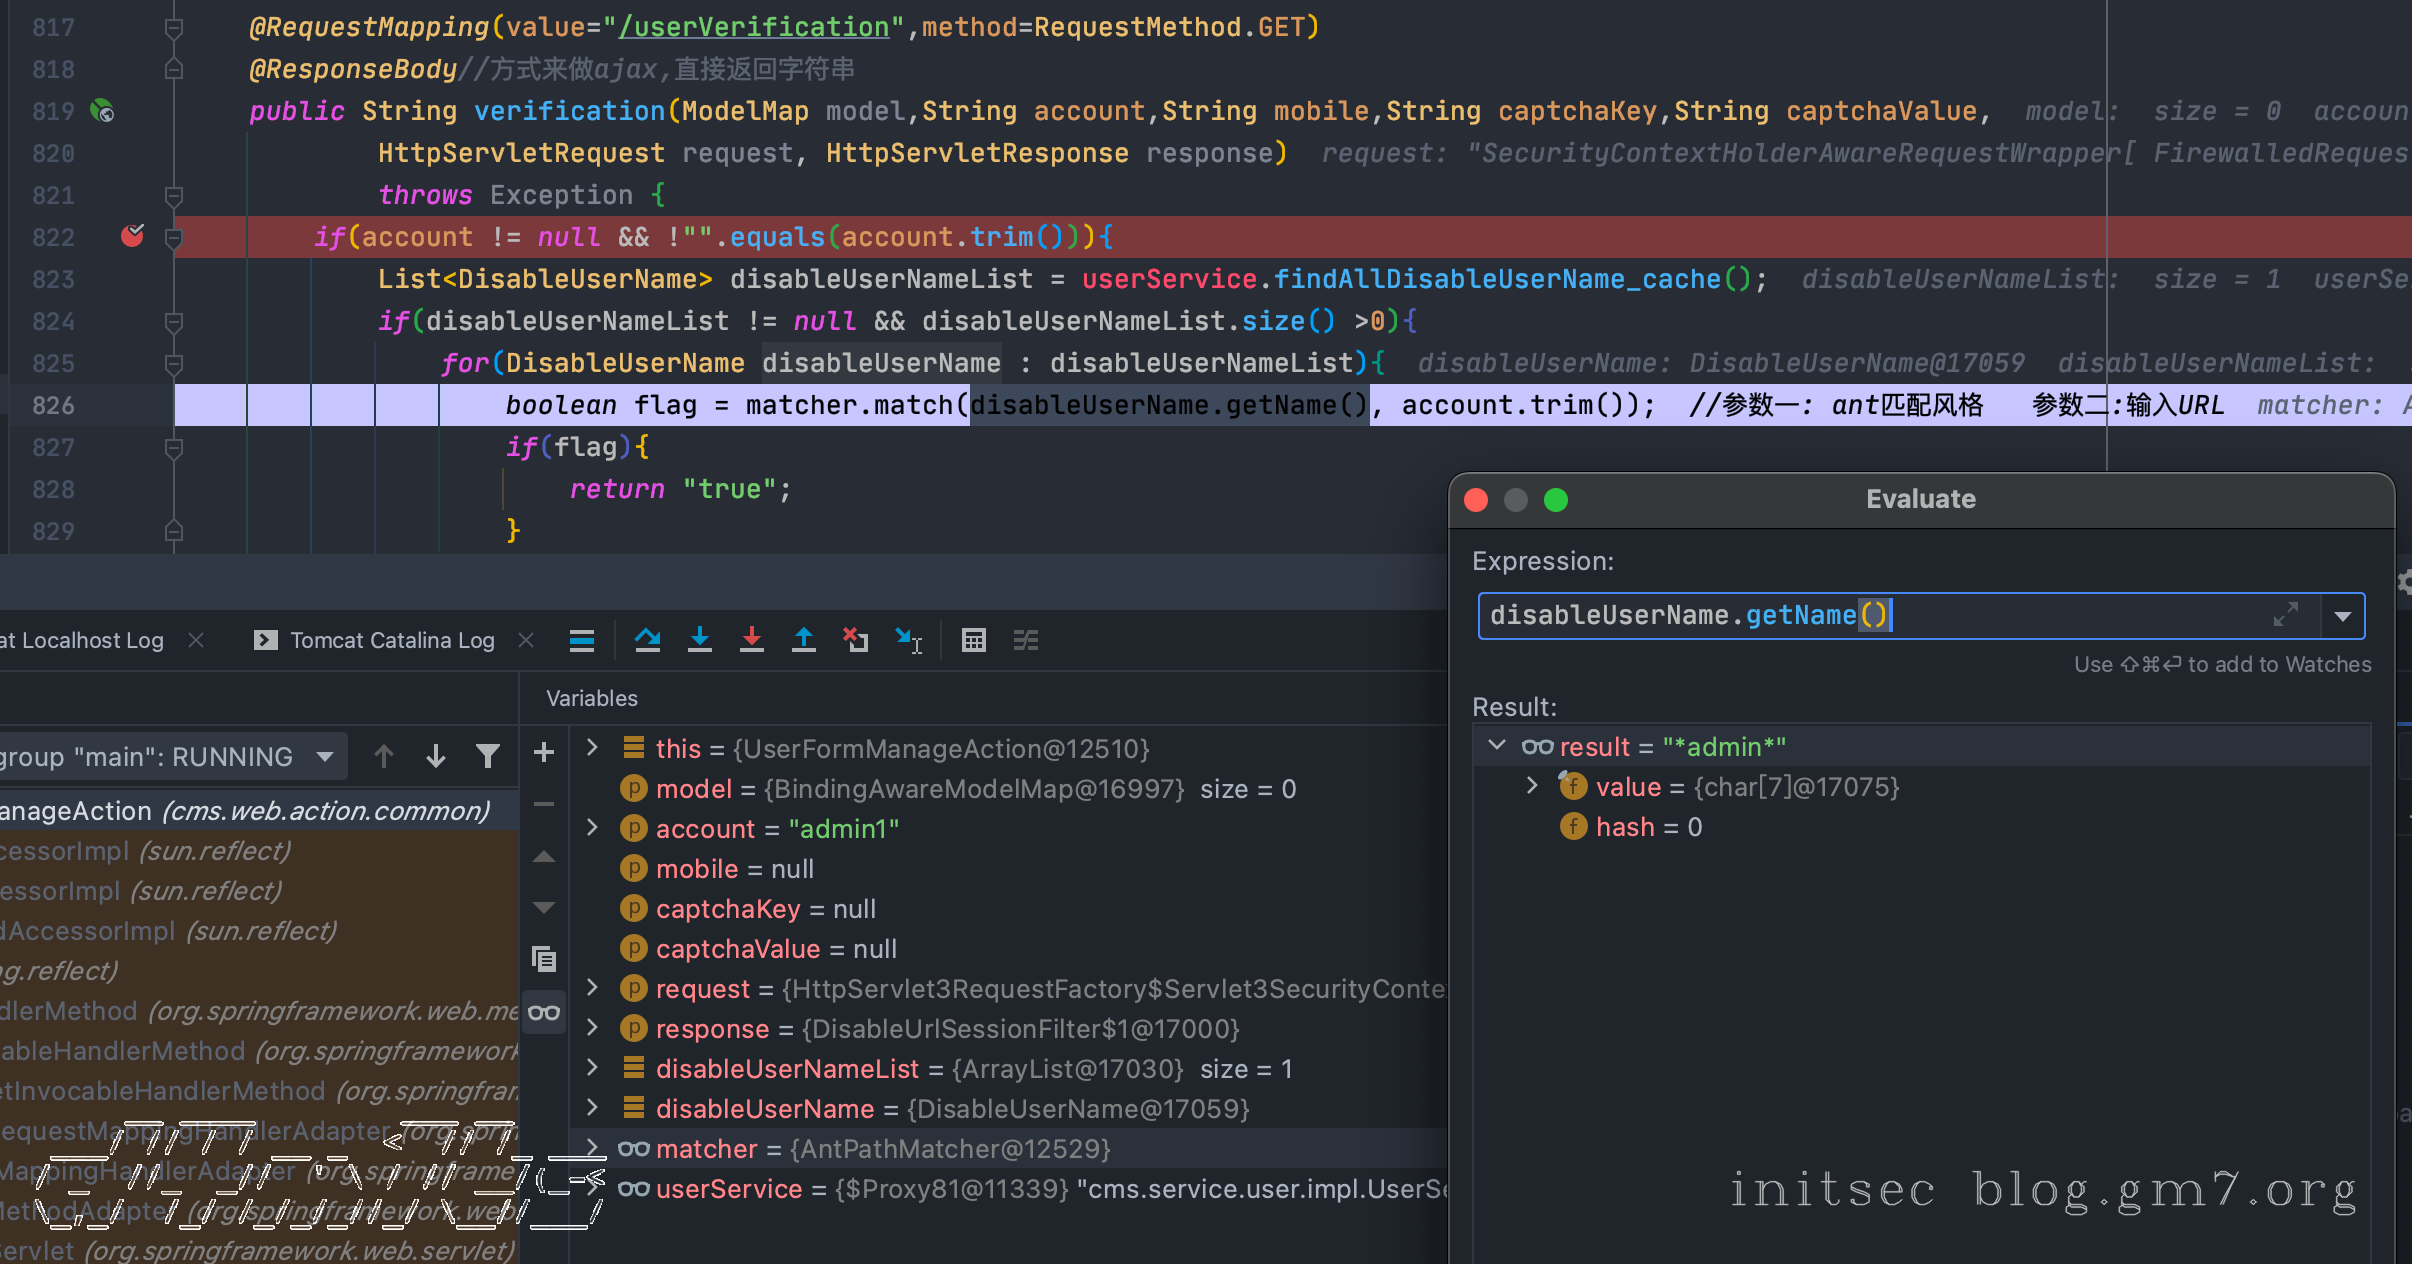Click the Step Into blue arrow icon
The height and width of the screenshot is (1264, 2412).
[x=700, y=640]
